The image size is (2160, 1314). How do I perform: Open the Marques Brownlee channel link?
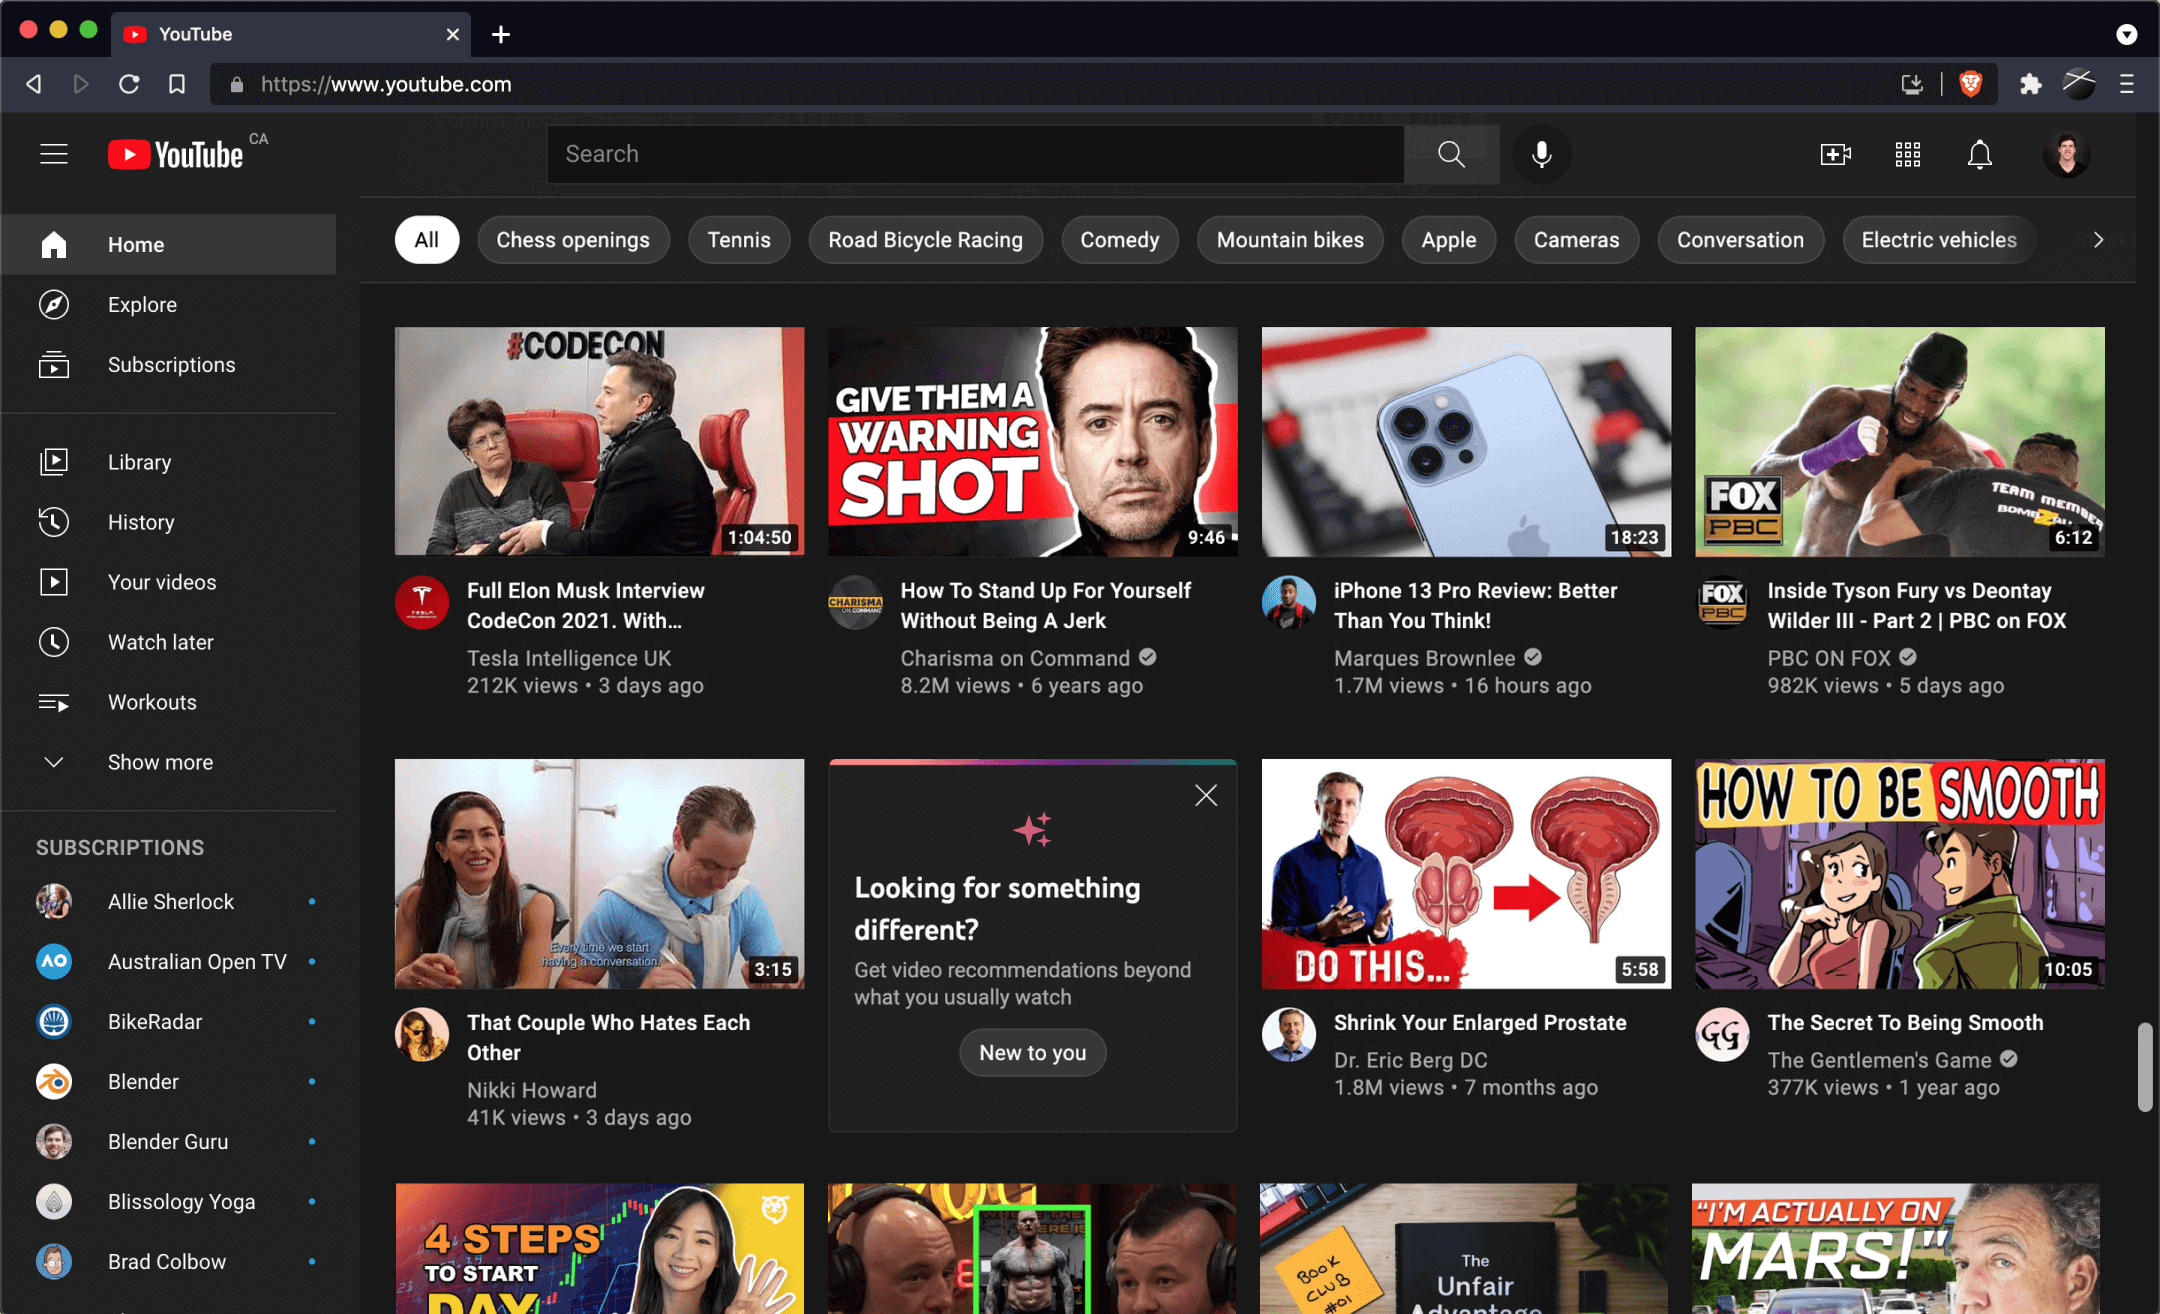1424,658
